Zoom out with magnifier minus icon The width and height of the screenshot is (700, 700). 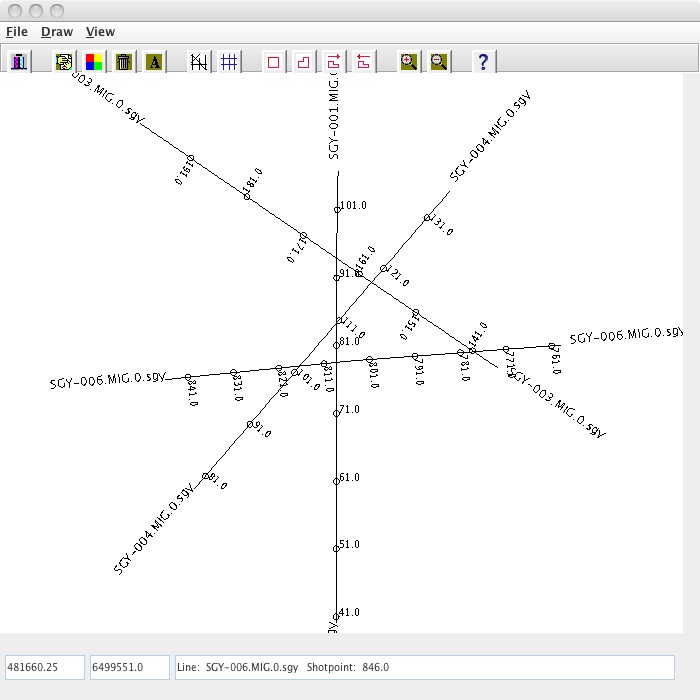coord(438,62)
